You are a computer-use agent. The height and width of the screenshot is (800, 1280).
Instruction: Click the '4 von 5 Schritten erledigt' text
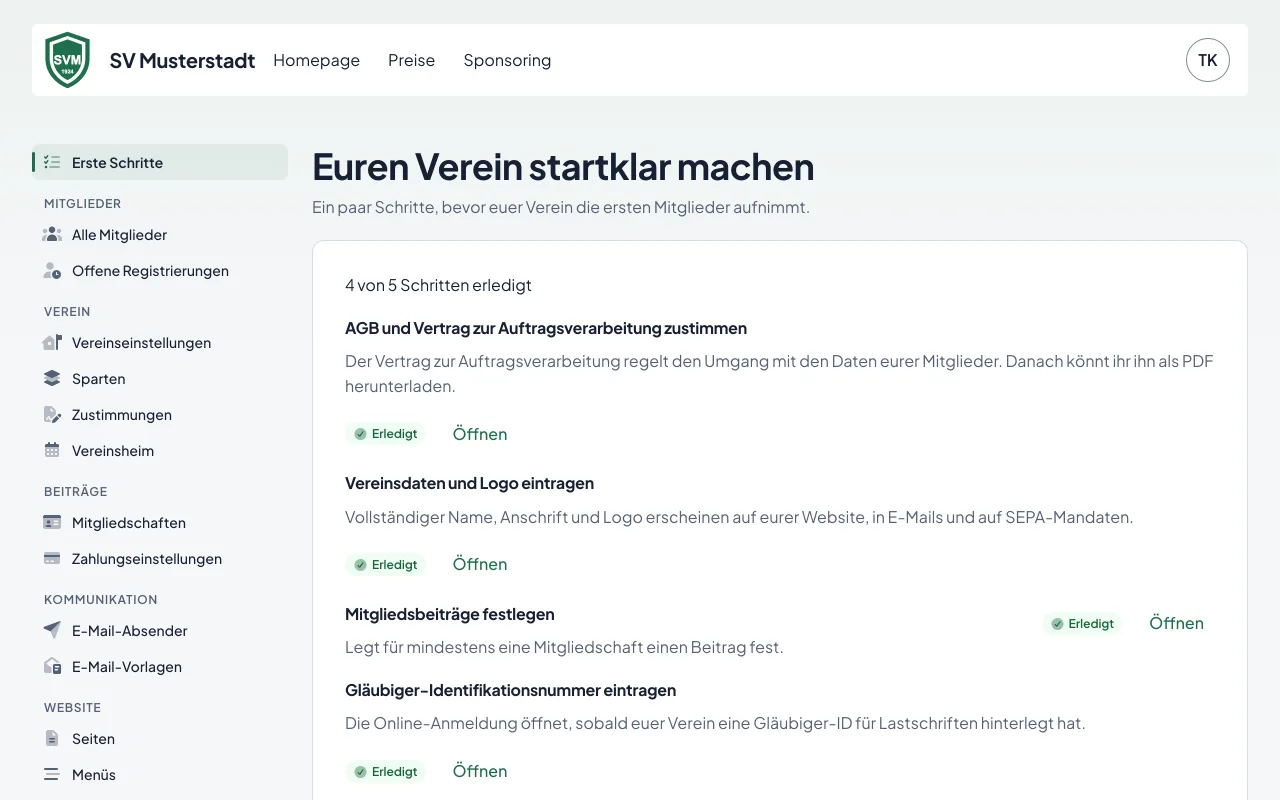click(x=438, y=285)
